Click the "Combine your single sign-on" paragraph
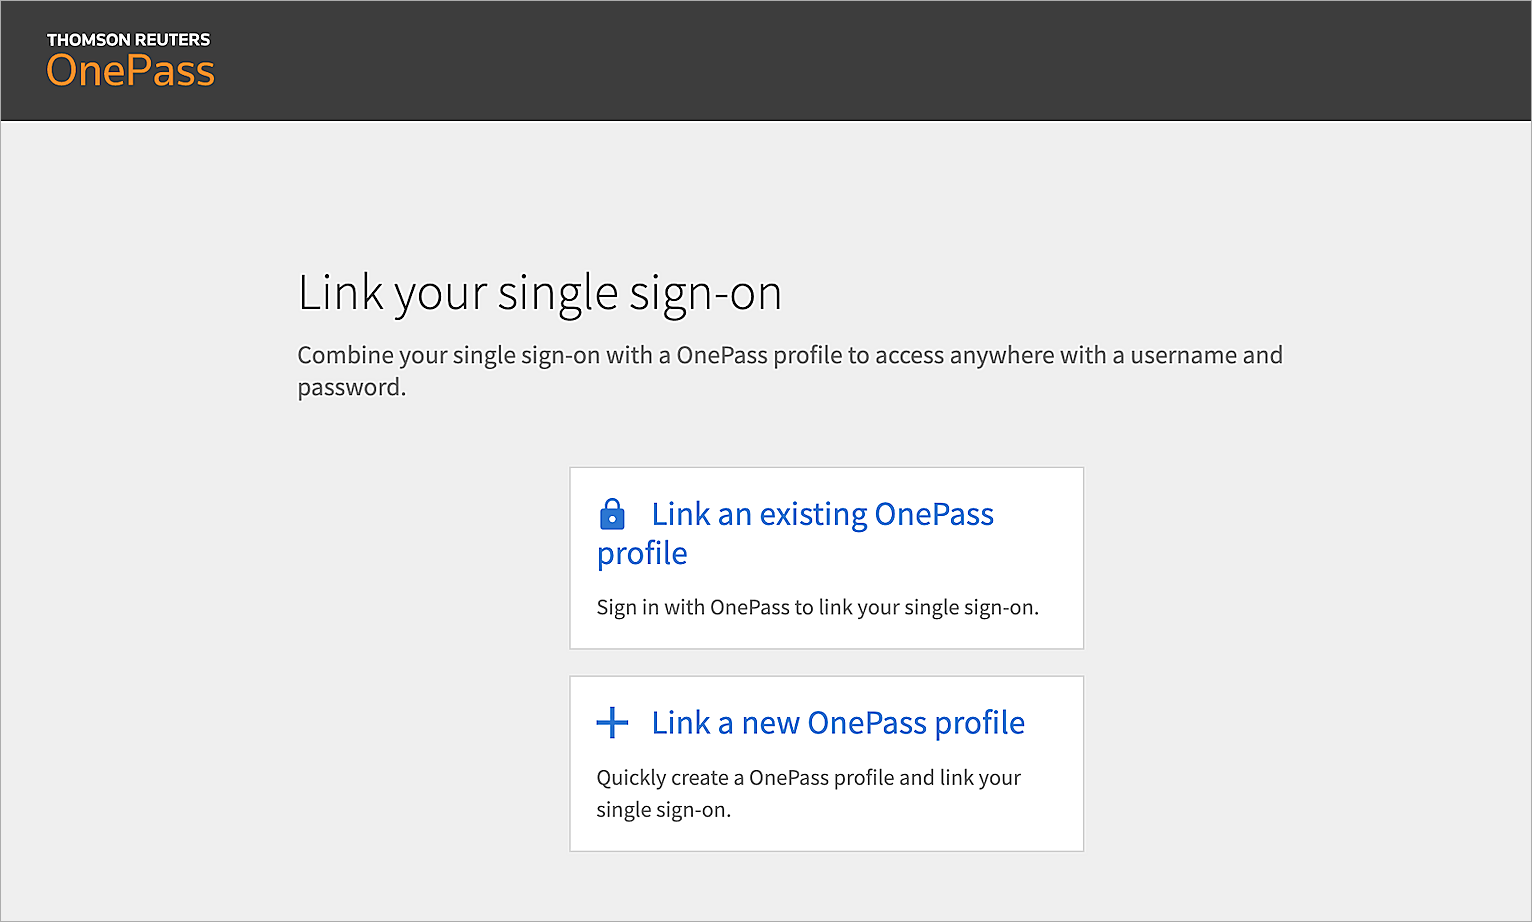Image resolution: width=1532 pixels, height=922 pixels. 789,355
